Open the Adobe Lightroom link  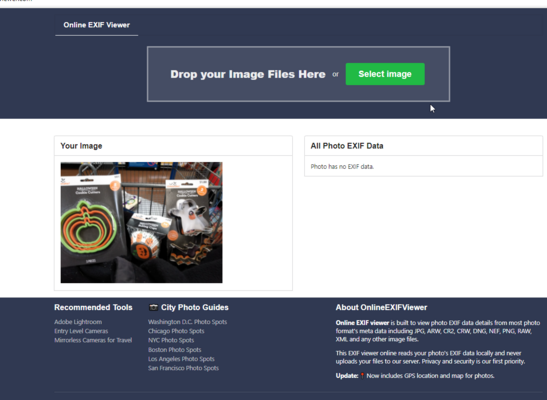78,322
